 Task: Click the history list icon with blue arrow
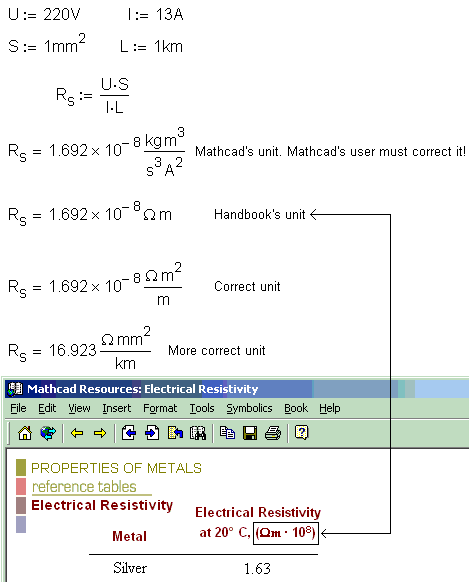coord(175,433)
